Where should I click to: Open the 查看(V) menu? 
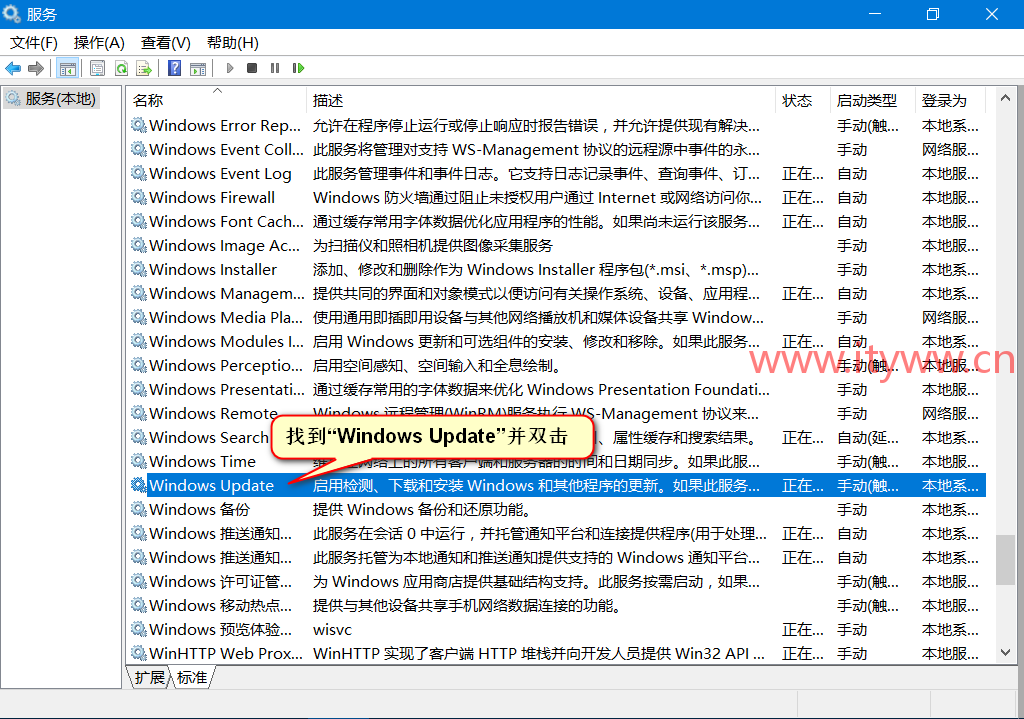166,42
